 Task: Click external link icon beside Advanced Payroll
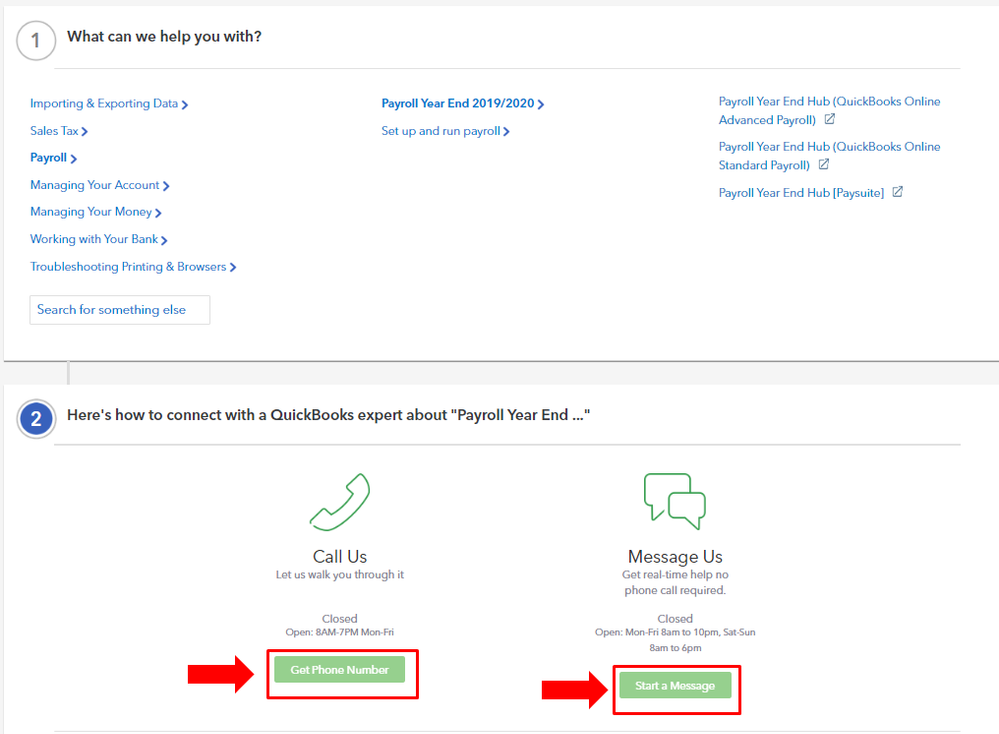[830, 119]
